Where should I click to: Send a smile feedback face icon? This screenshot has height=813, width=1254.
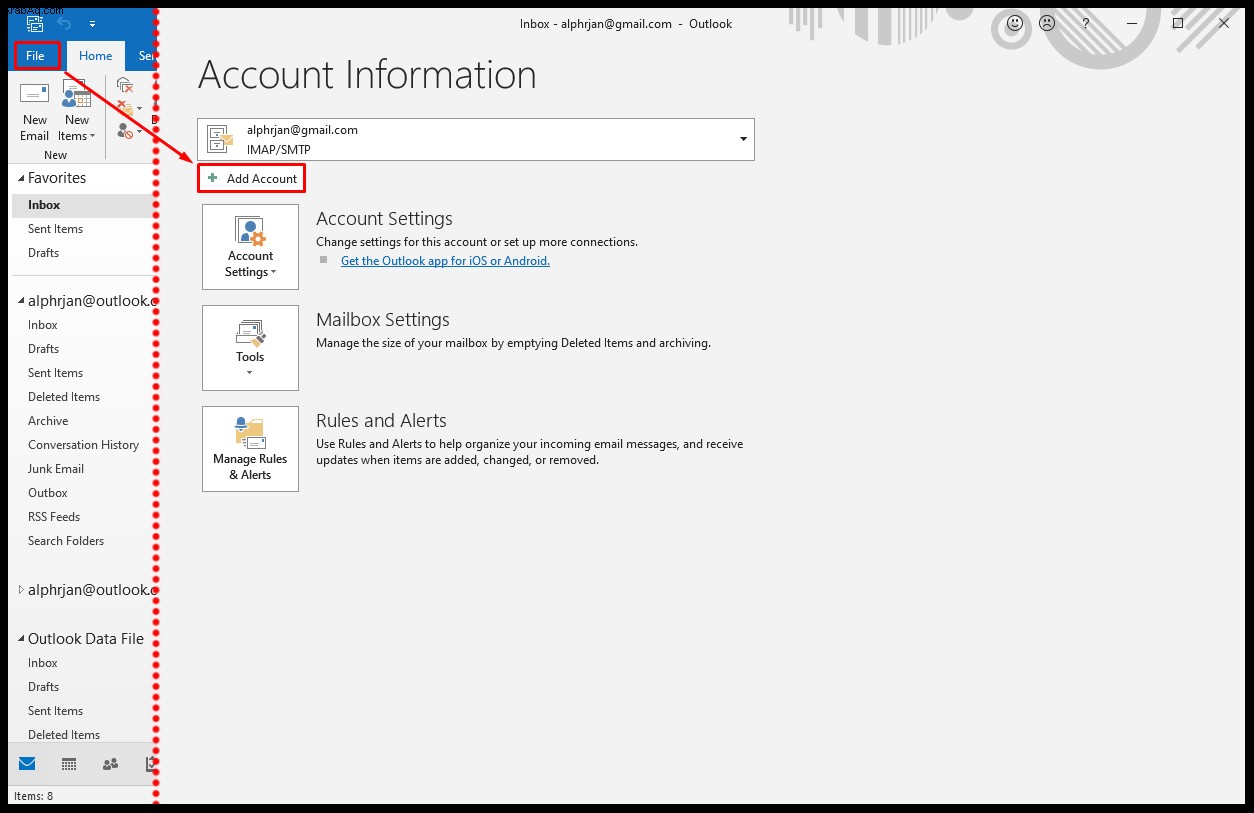click(x=1015, y=23)
